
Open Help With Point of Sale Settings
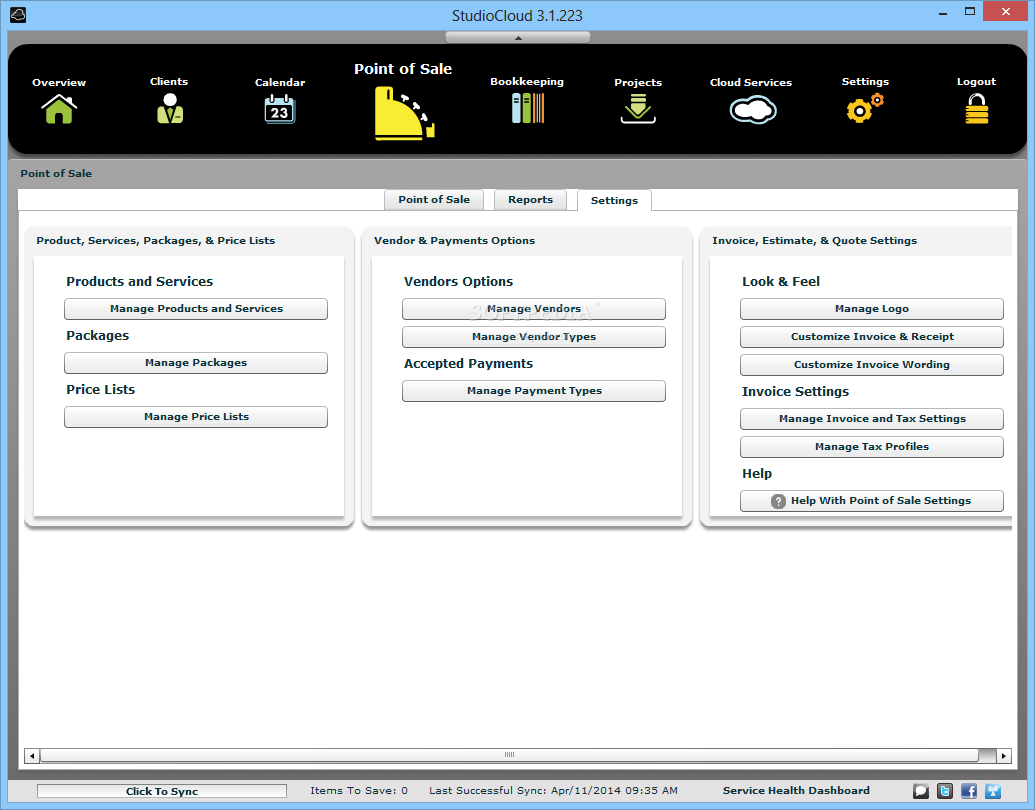point(872,501)
